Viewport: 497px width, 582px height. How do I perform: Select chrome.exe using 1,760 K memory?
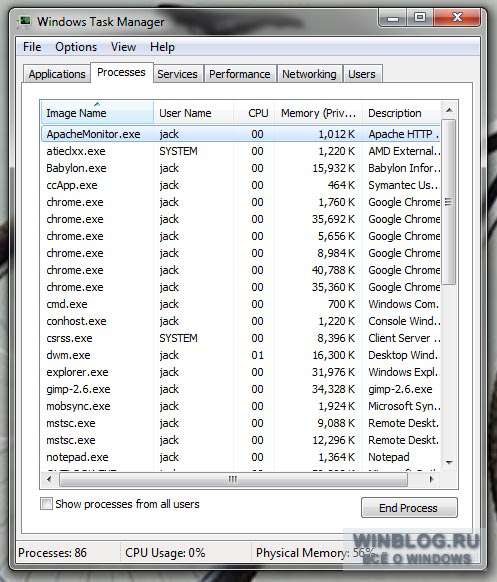[241, 202]
